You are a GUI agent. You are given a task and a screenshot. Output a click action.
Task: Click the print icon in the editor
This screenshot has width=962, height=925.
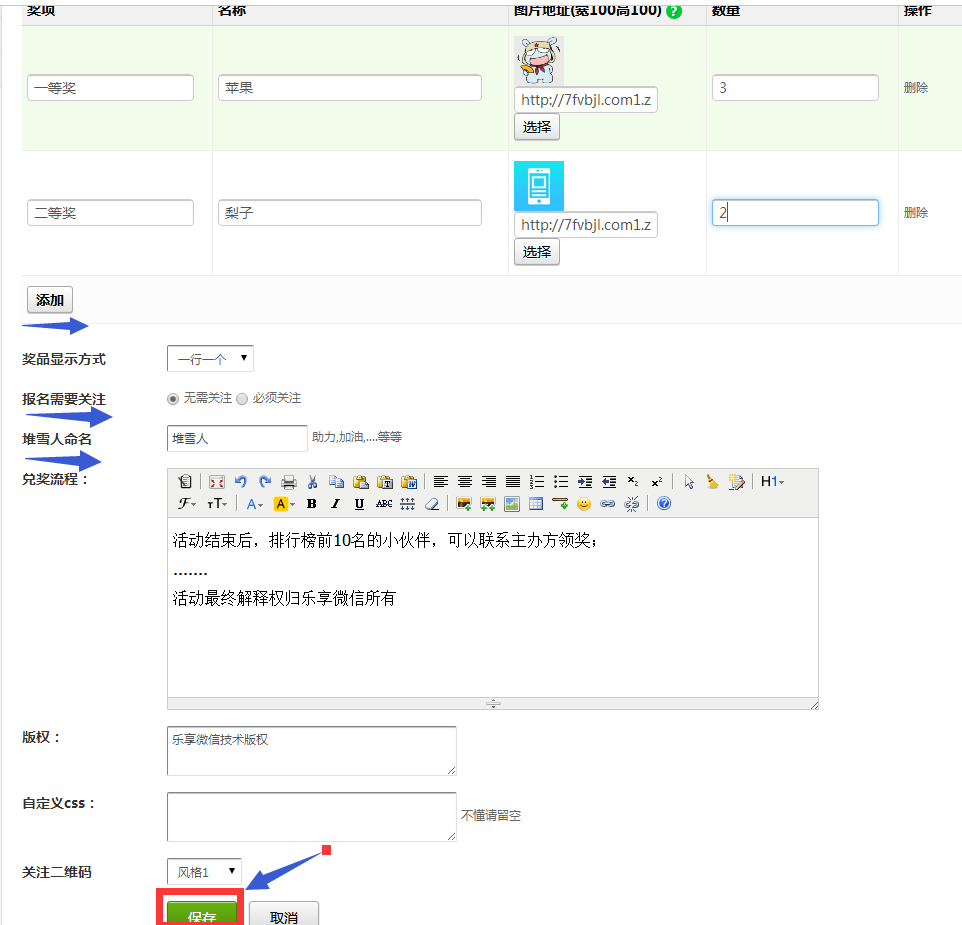point(289,482)
